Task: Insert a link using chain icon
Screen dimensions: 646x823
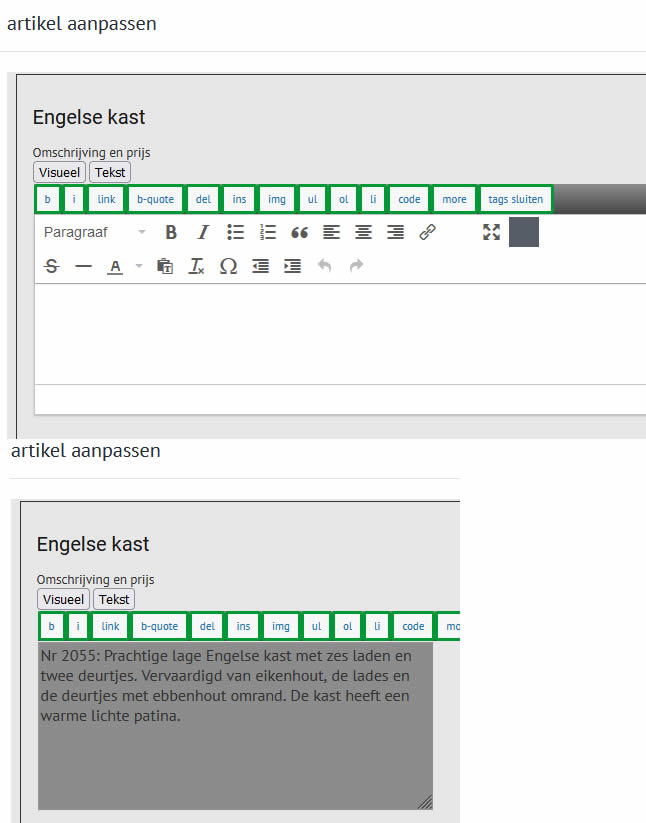Action: (x=428, y=232)
